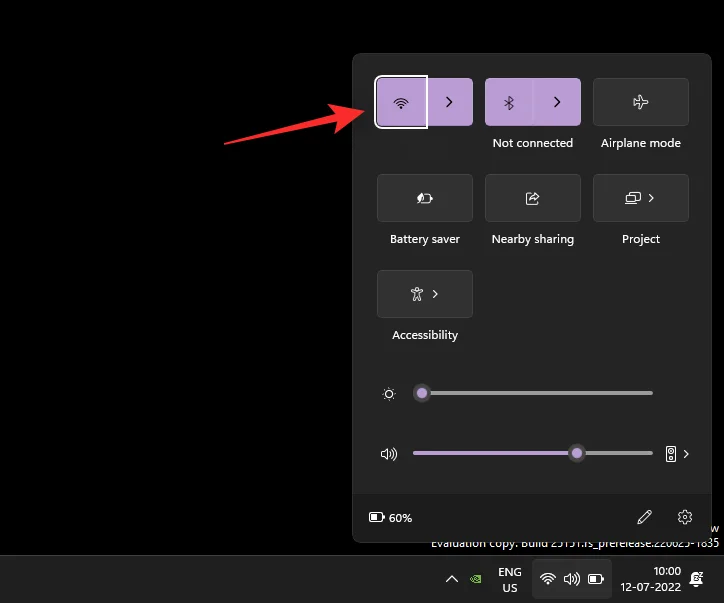Click the taskbar Wi-Fi icon
Image resolution: width=724 pixels, height=603 pixels.
pos(548,579)
